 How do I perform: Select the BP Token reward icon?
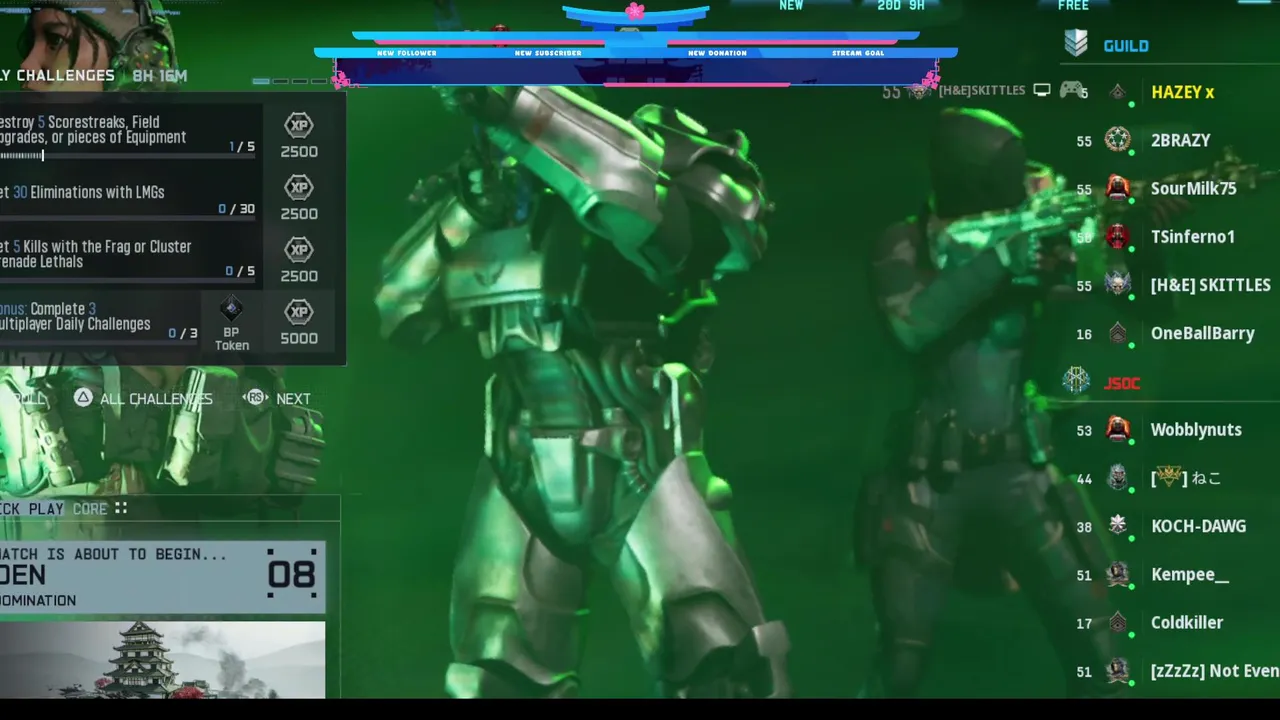[231, 309]
